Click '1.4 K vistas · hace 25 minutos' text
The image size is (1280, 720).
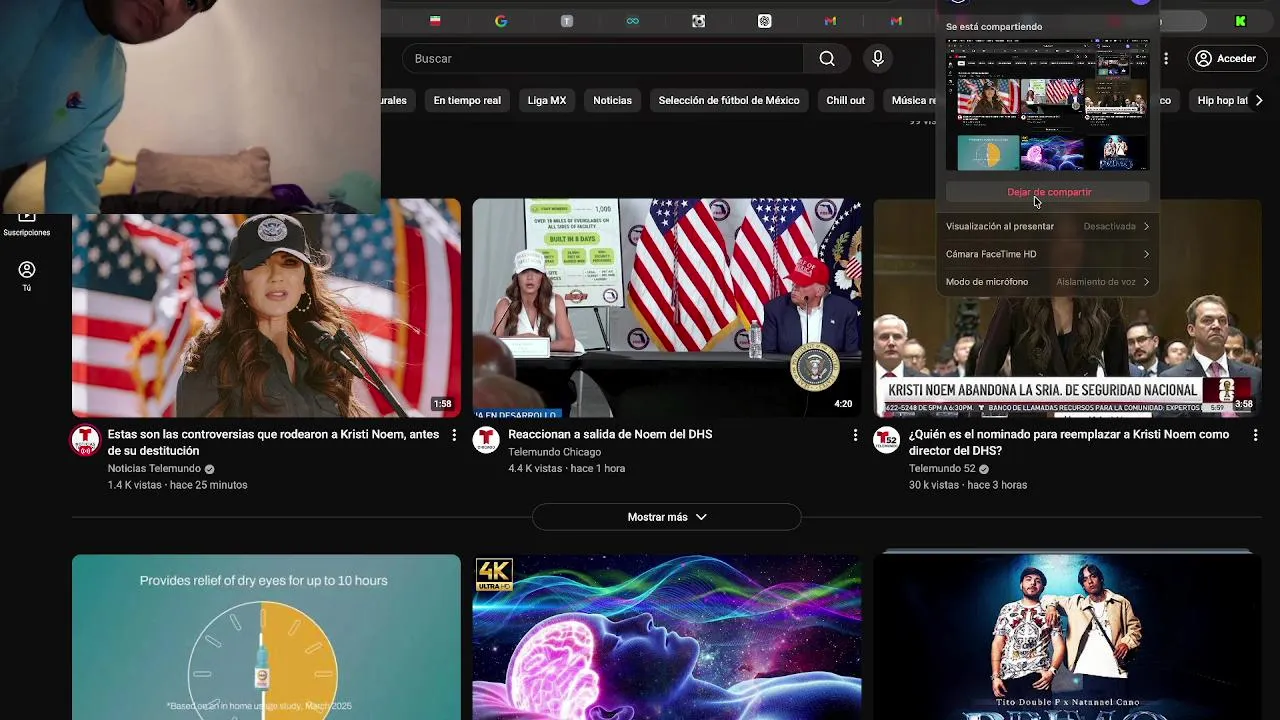[177, 485]
